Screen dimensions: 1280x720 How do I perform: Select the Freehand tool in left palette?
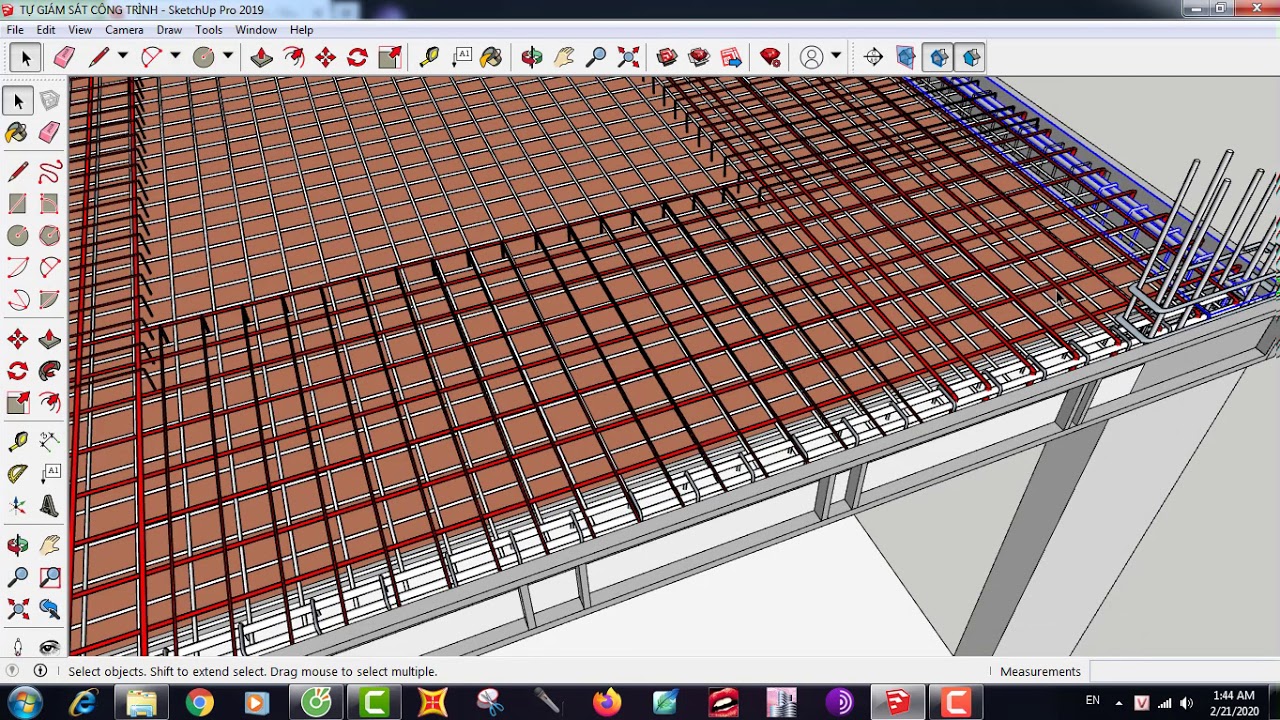tap(49, 172)
